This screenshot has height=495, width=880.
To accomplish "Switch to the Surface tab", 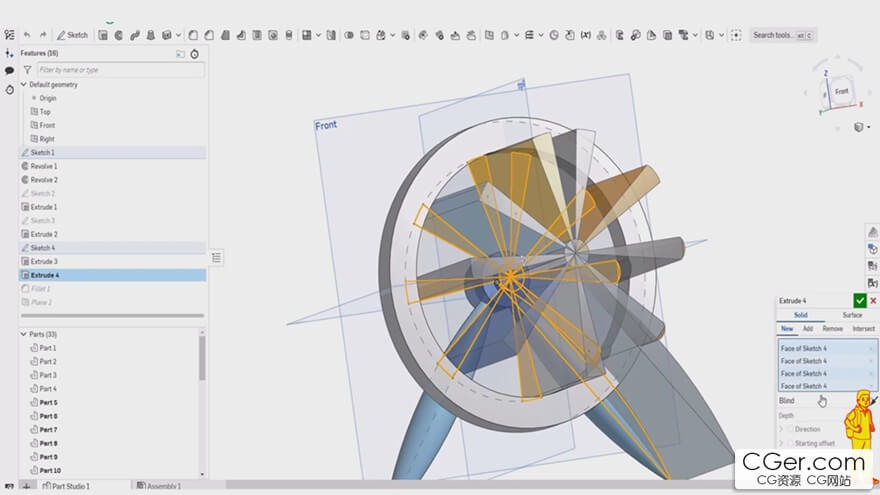I will tap(851, 315).
